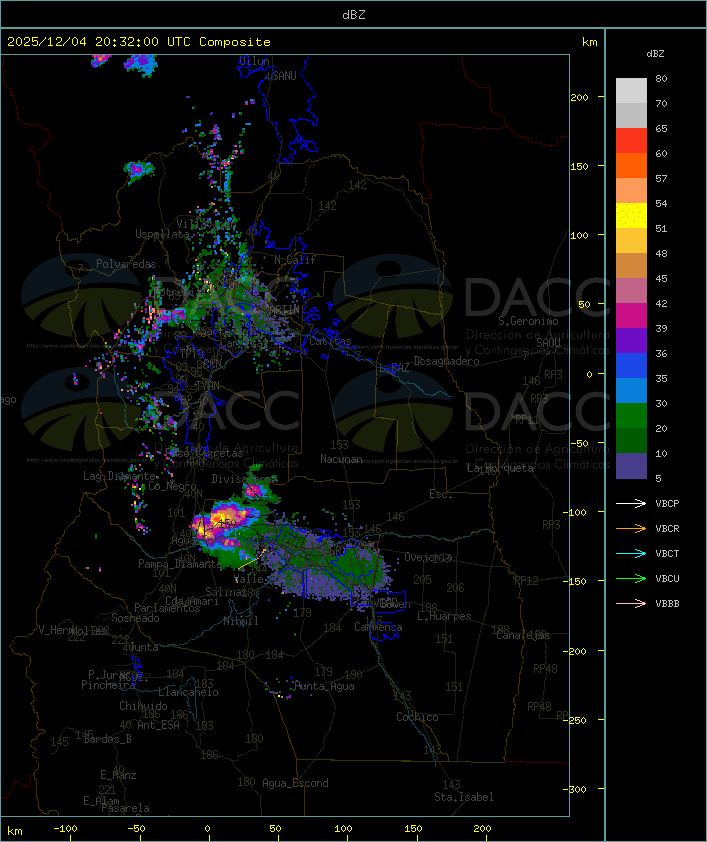Click the VBCT legend label

coord(667,554)
